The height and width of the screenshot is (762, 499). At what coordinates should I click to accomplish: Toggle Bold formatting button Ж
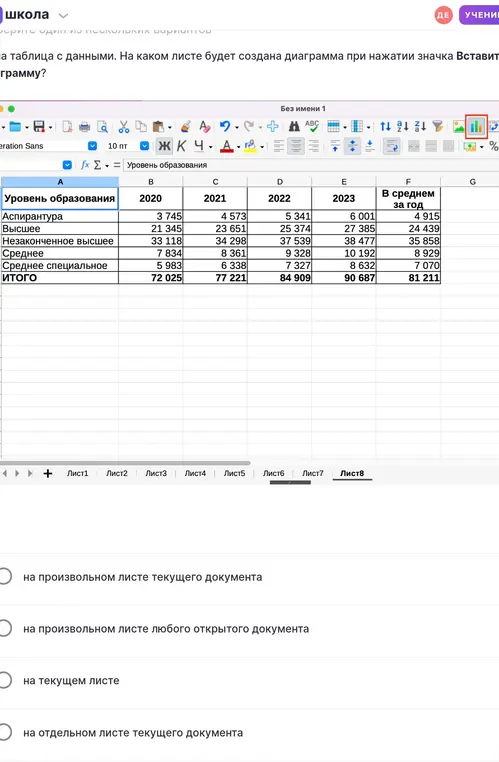164,146
